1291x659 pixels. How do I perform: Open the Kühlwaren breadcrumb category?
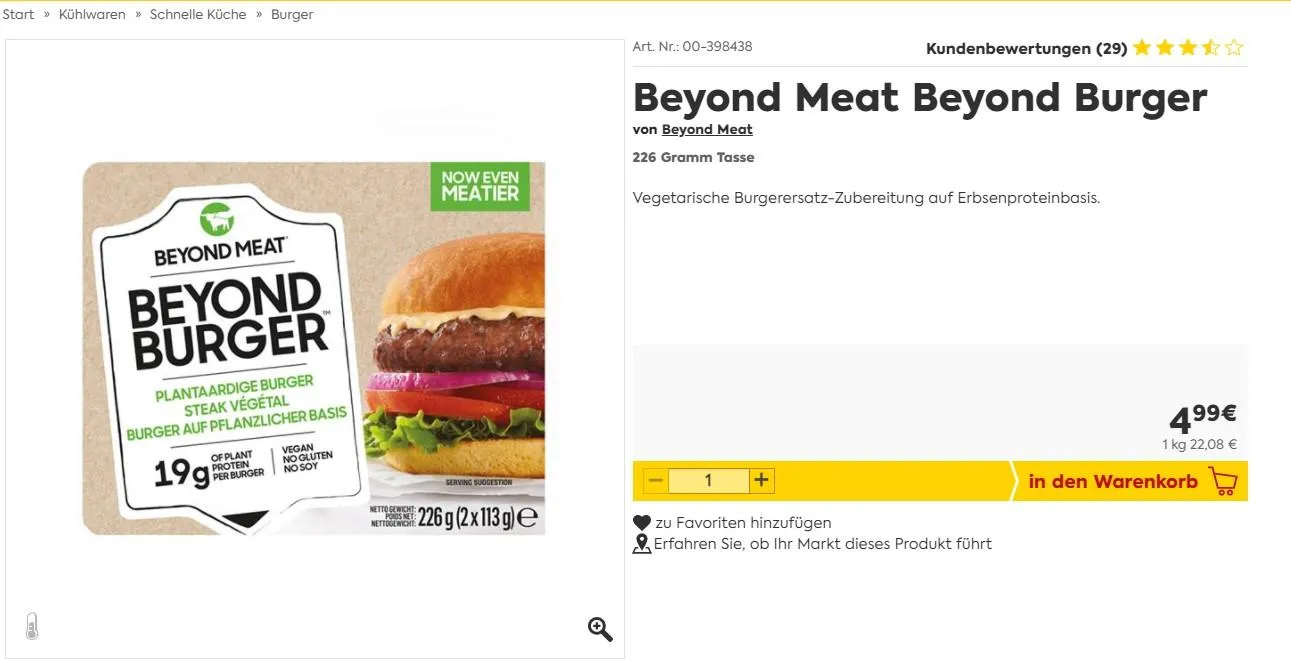(x=92, y=15)
